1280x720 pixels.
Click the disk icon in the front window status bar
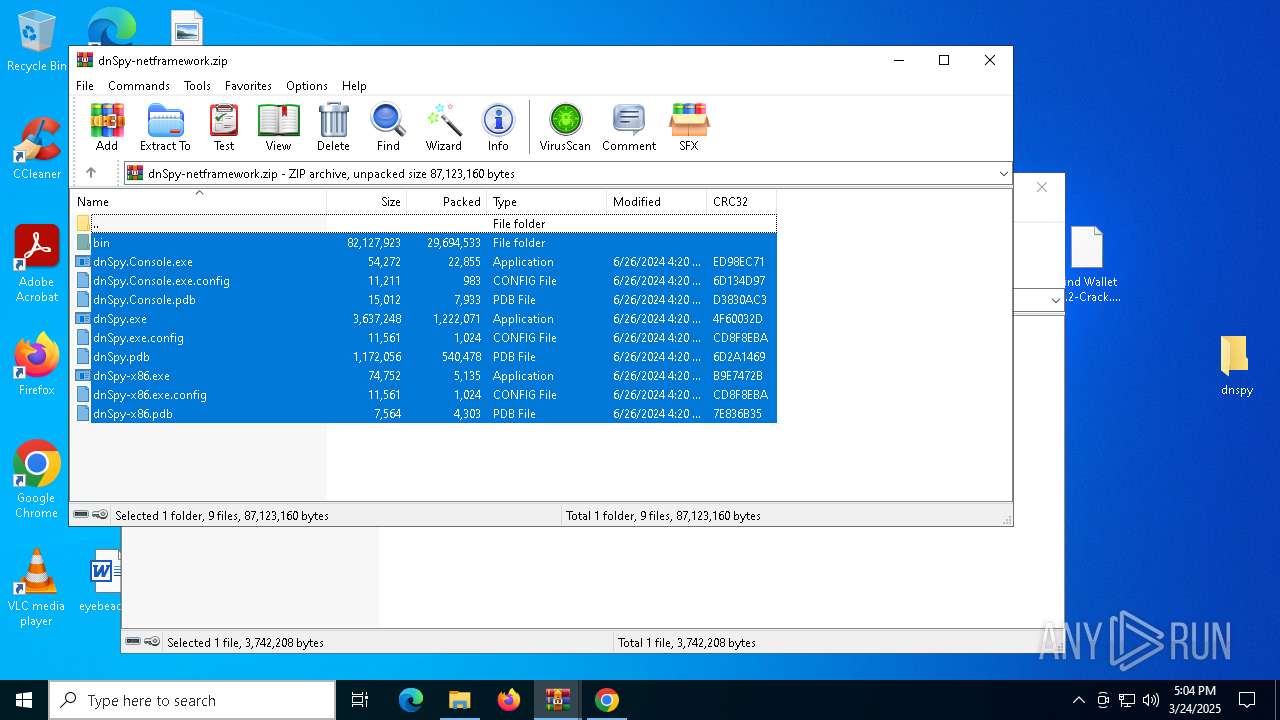coord(81,515)
